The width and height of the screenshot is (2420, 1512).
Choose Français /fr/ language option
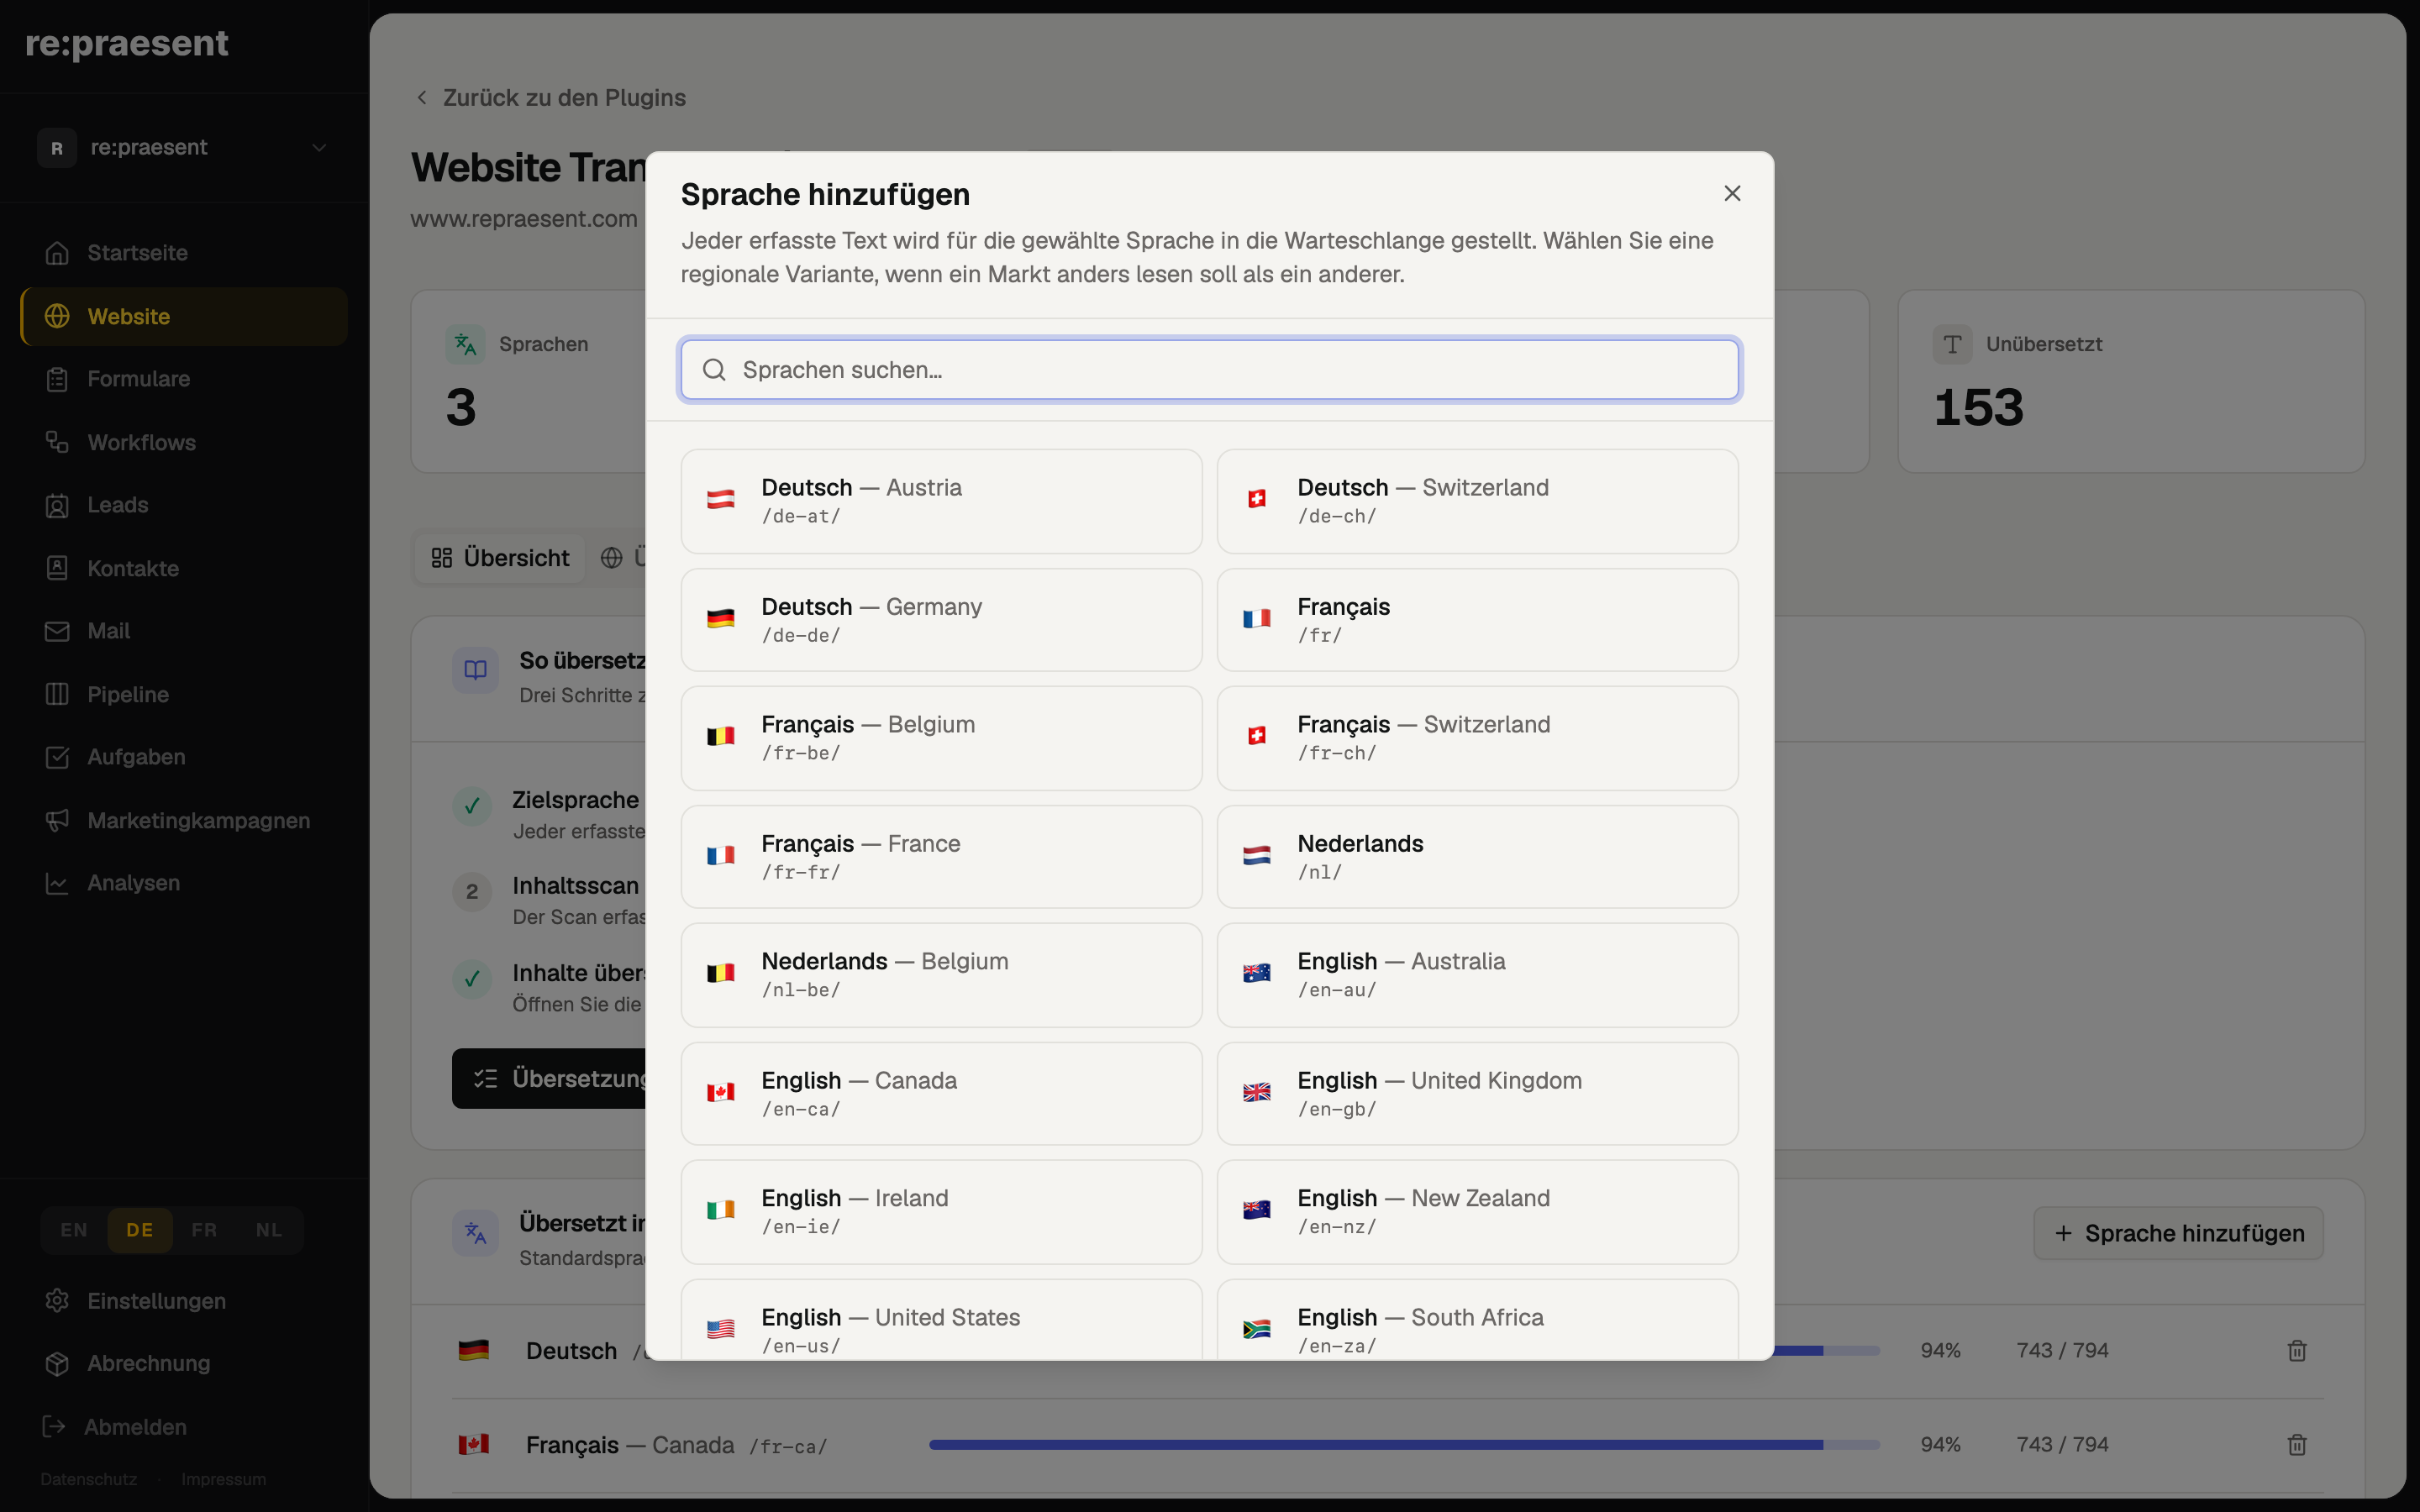click(1477, 620)
